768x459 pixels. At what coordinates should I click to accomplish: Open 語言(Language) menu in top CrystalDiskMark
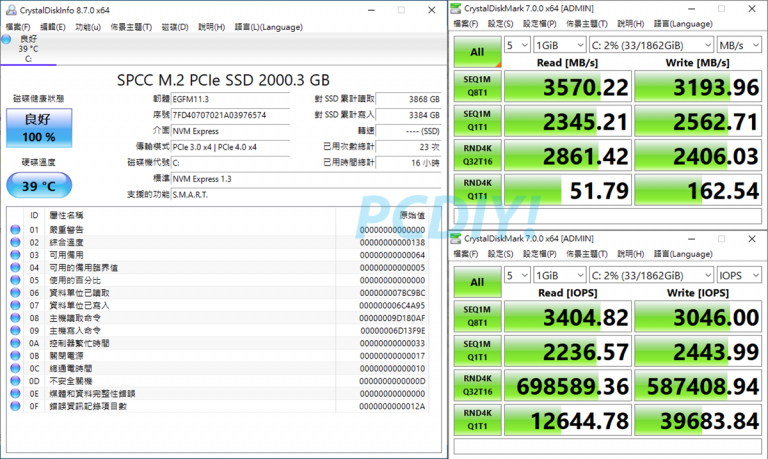coord(683,24)
